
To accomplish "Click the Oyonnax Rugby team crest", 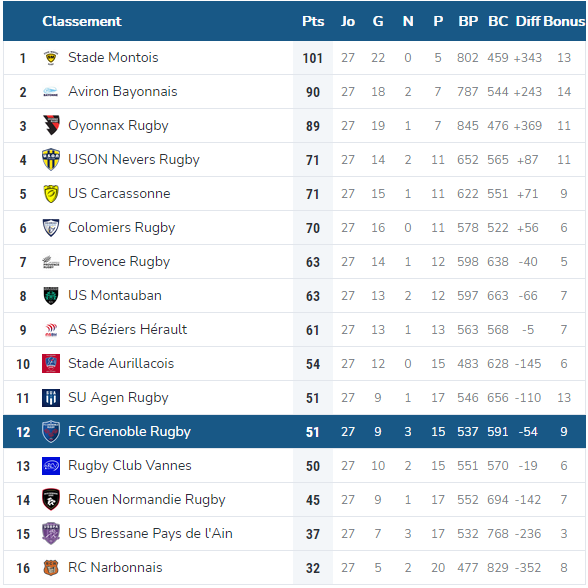I will click(x=51, y=125).
